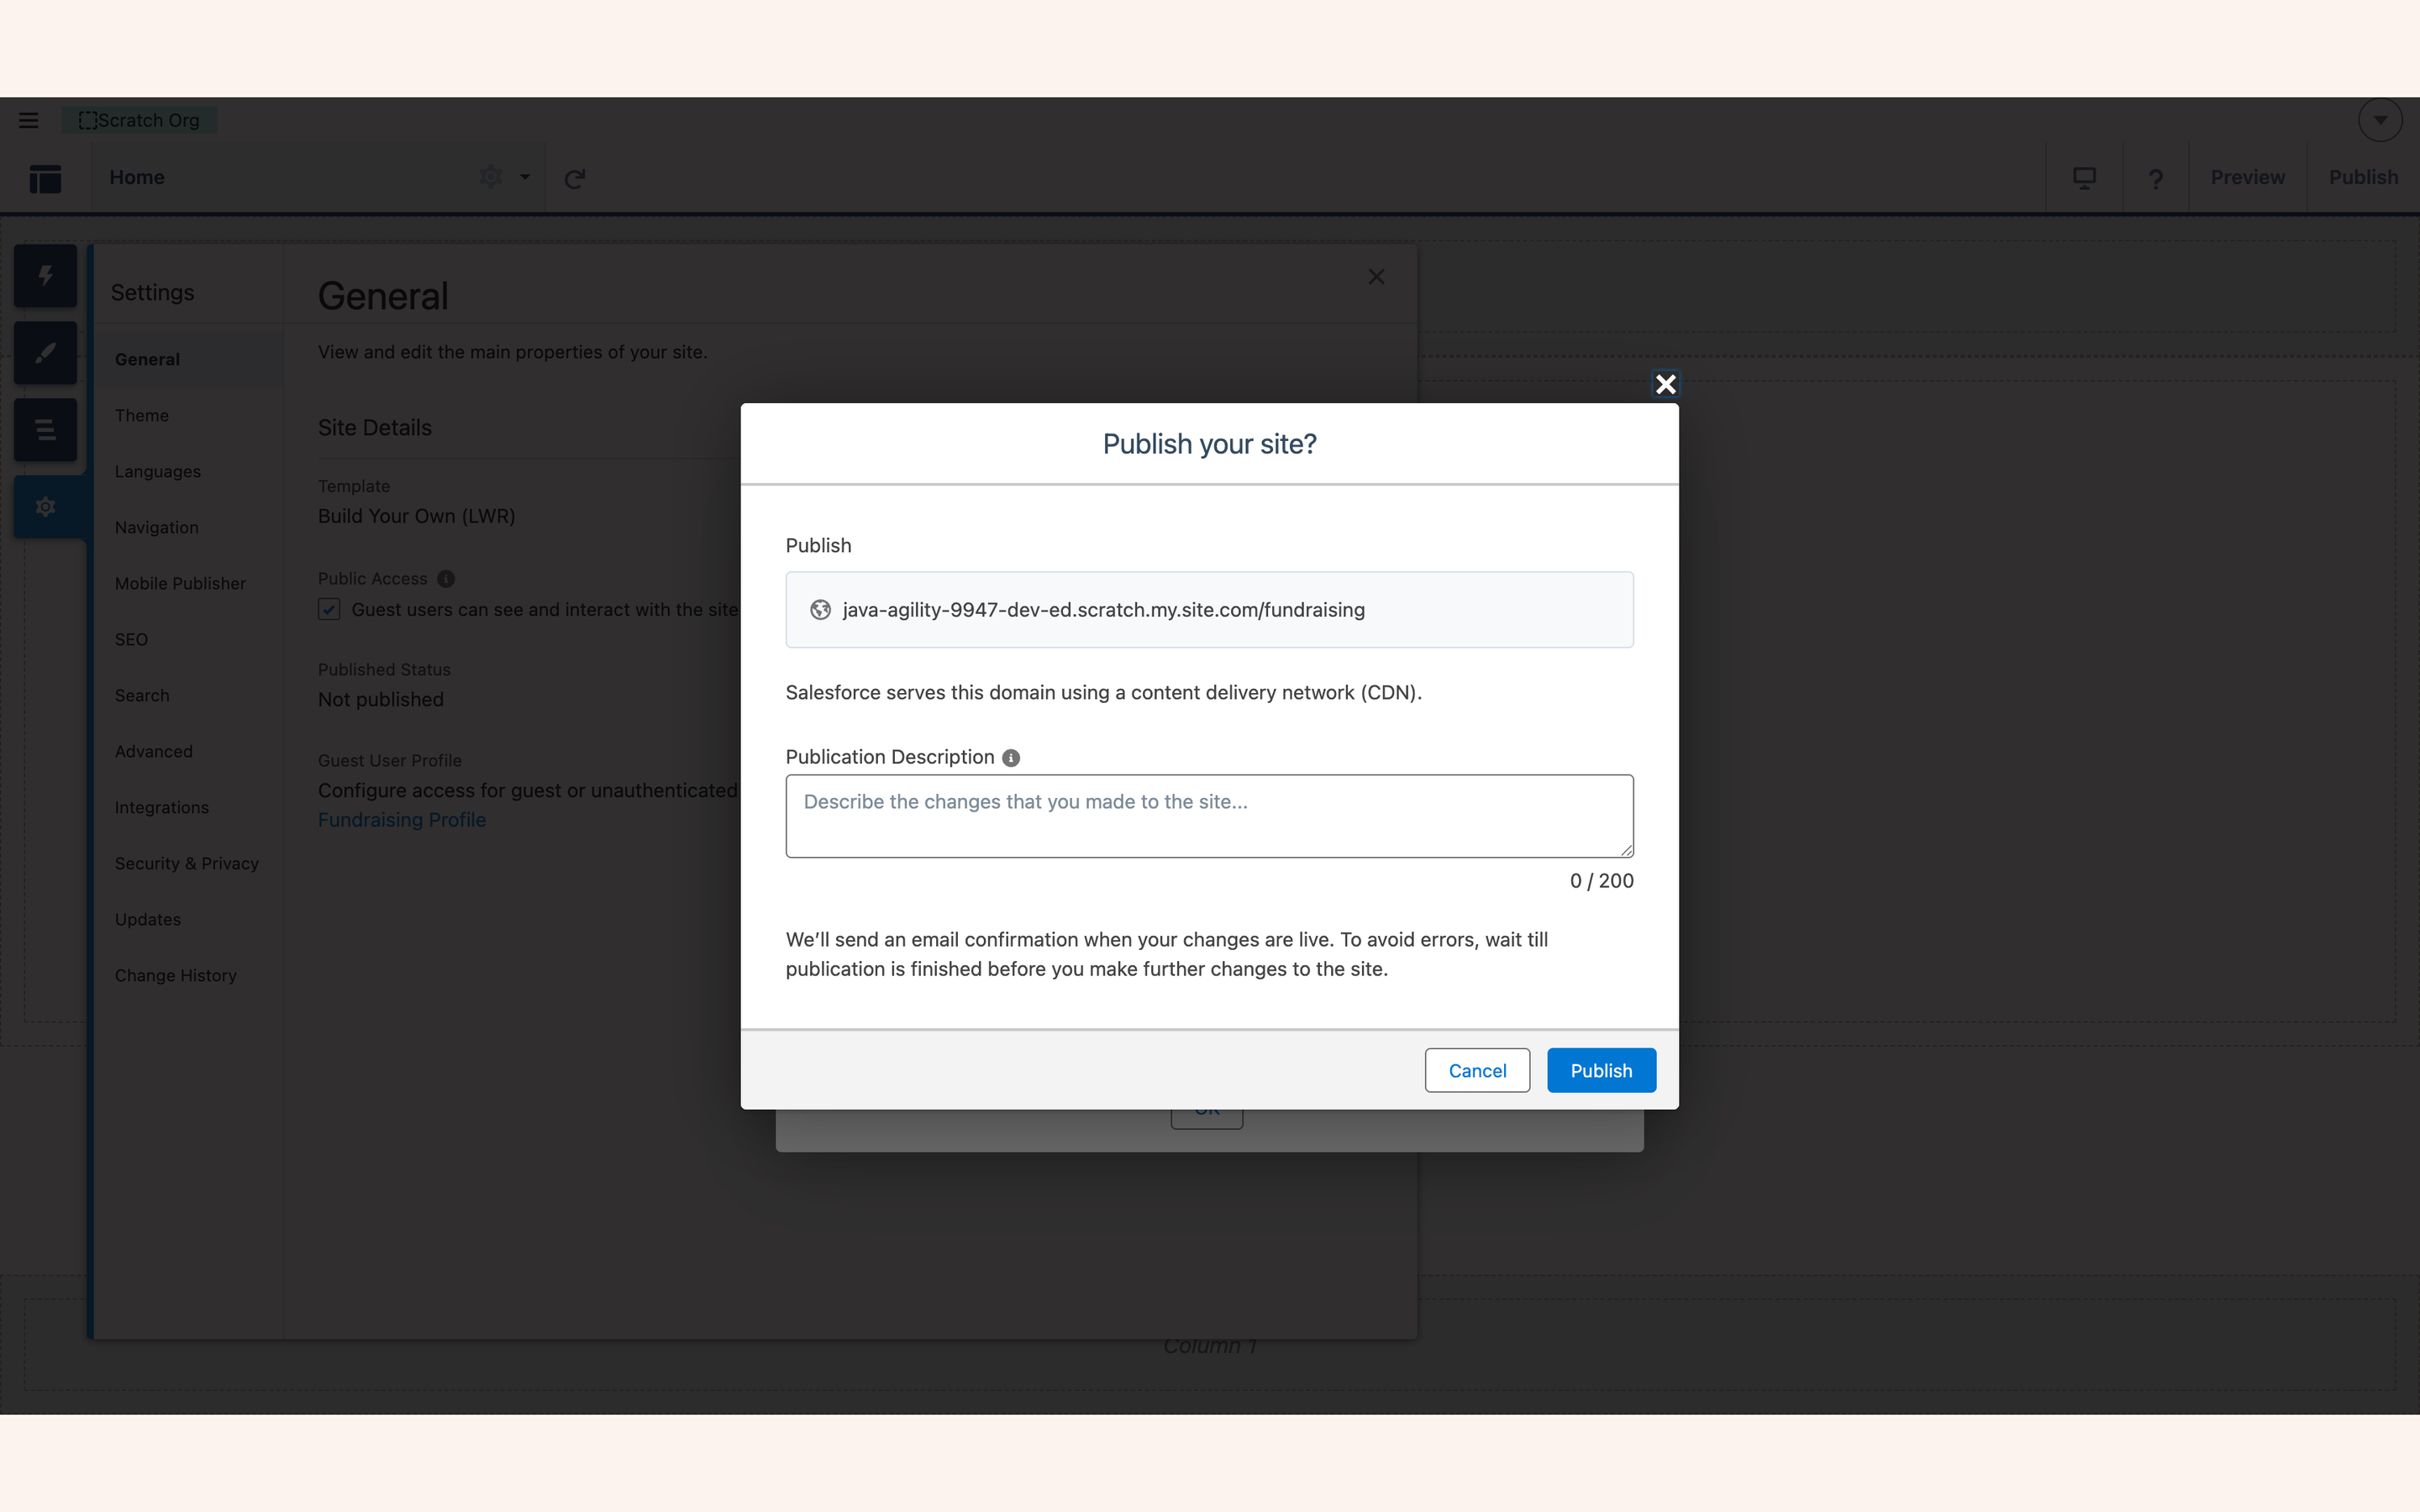Click the java-agility site URL text

point(1103,610)
